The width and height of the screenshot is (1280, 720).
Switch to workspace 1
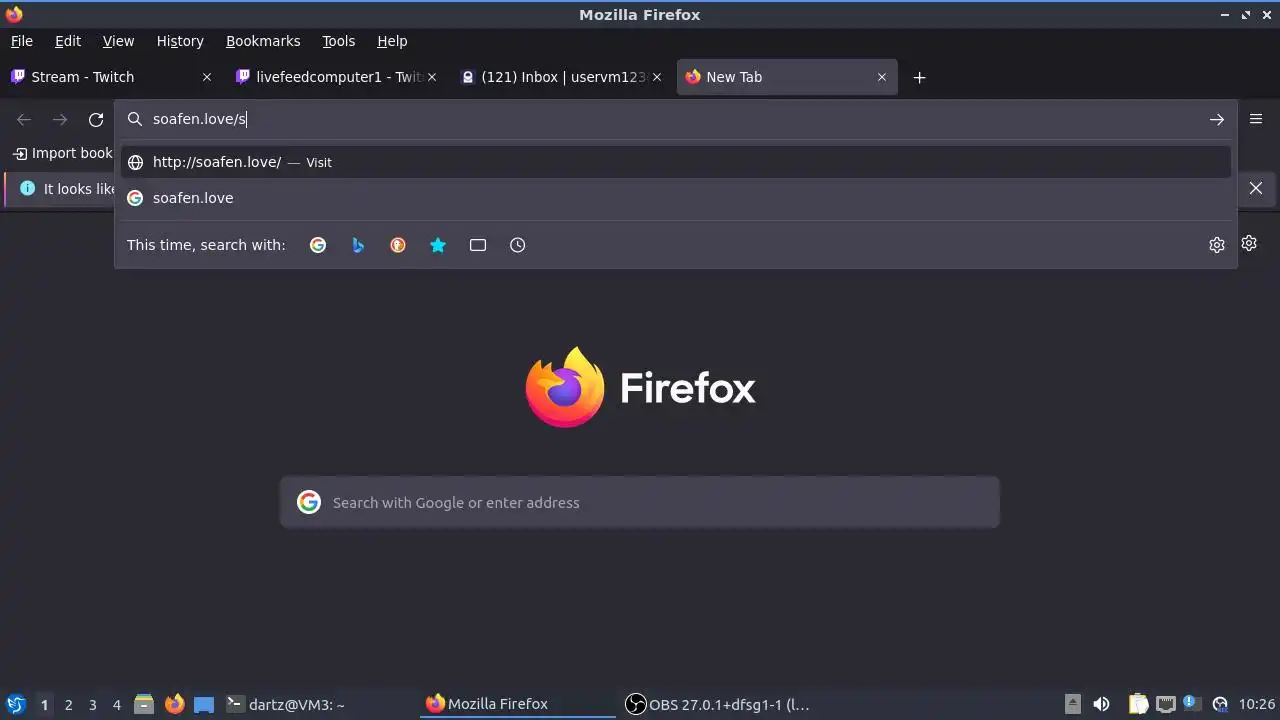pyautogui.click(x=44, y=704)
